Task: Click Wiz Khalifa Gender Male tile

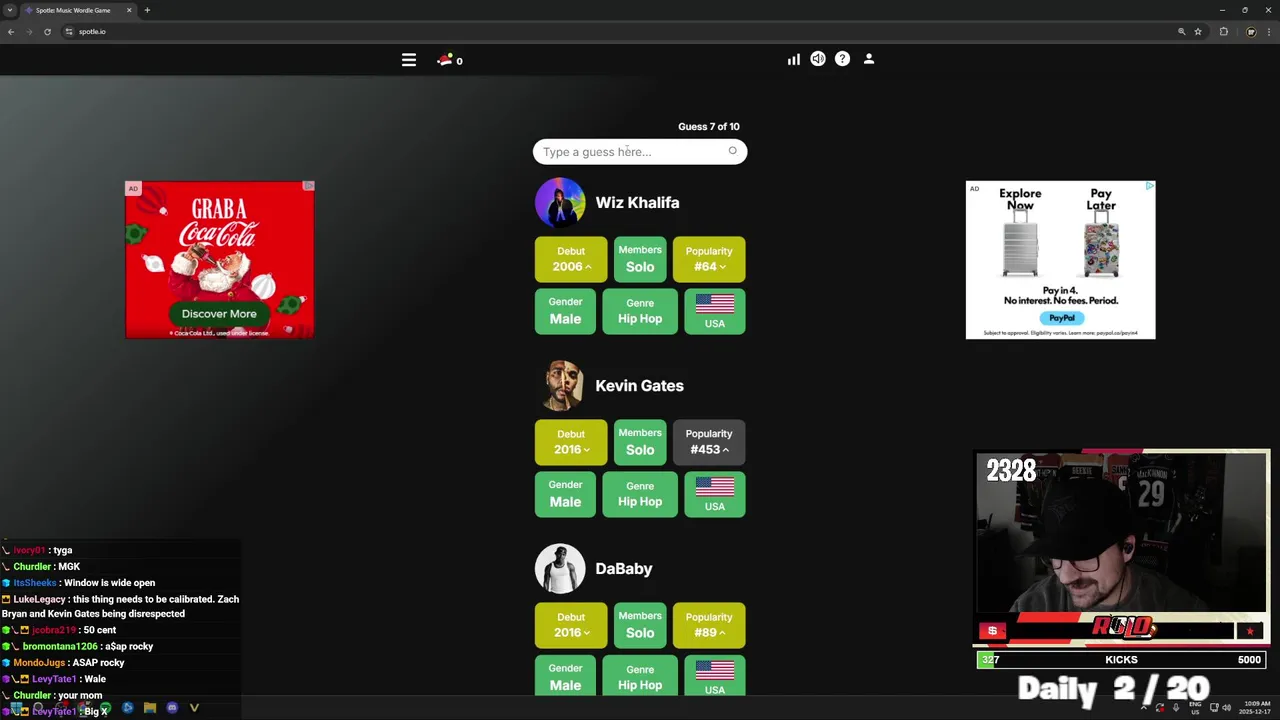Action: pos(565,311)
